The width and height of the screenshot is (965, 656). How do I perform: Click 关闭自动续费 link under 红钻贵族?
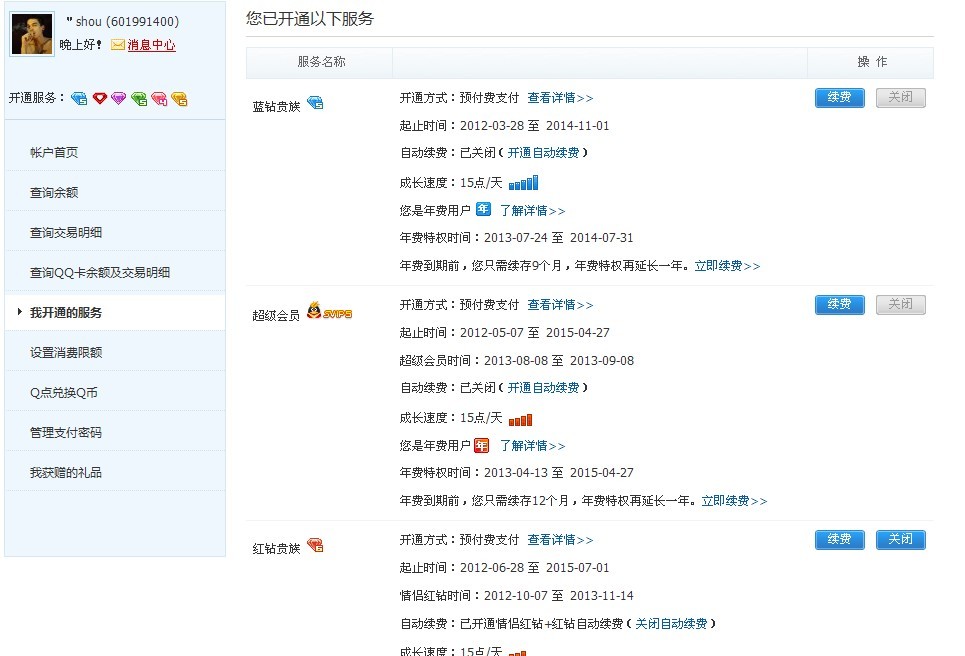(671, 623)
